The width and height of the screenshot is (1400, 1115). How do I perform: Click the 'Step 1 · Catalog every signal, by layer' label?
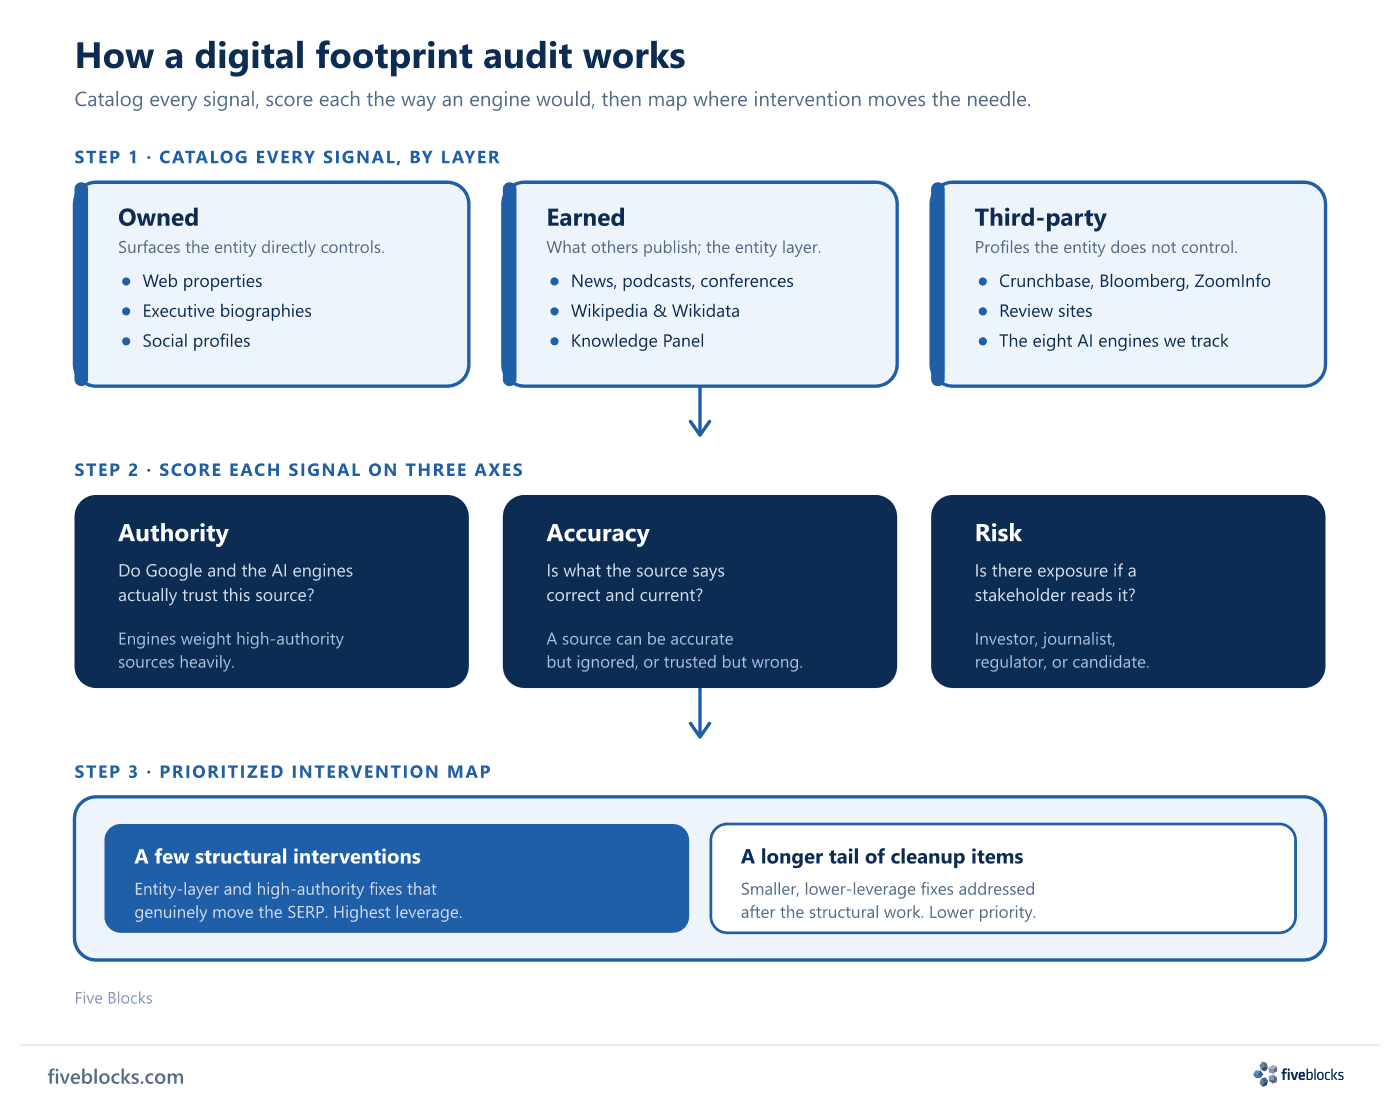(287, 157)
